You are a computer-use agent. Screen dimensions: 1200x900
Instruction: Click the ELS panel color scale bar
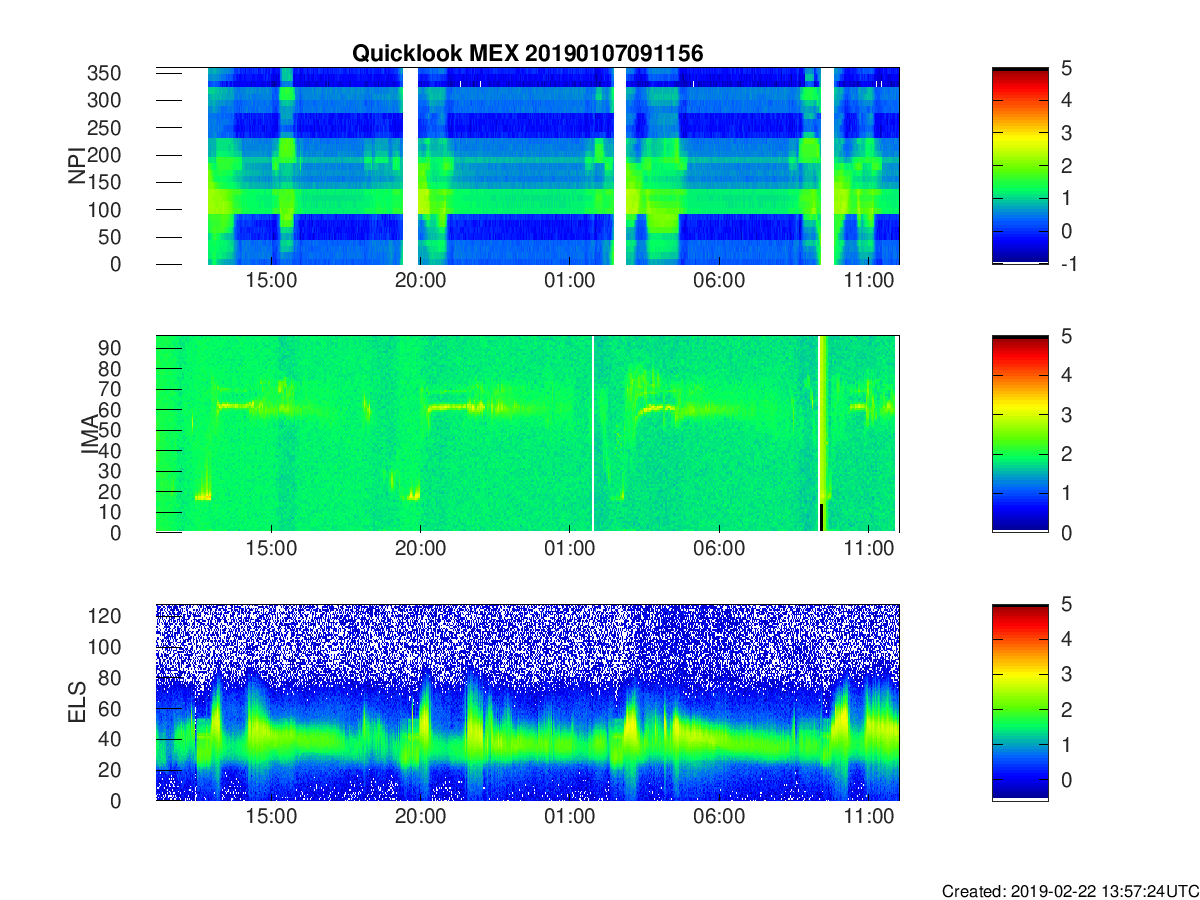pyautogui.click(x=1020, y=702)
